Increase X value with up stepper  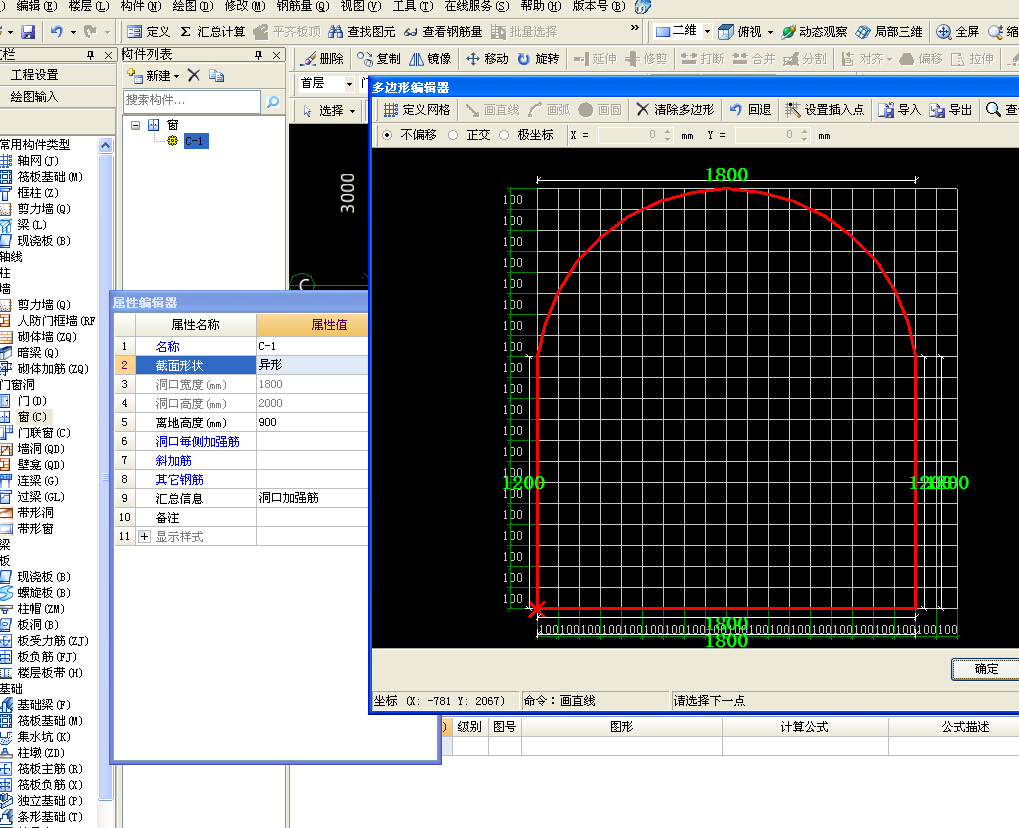click(x=667, y=131)
